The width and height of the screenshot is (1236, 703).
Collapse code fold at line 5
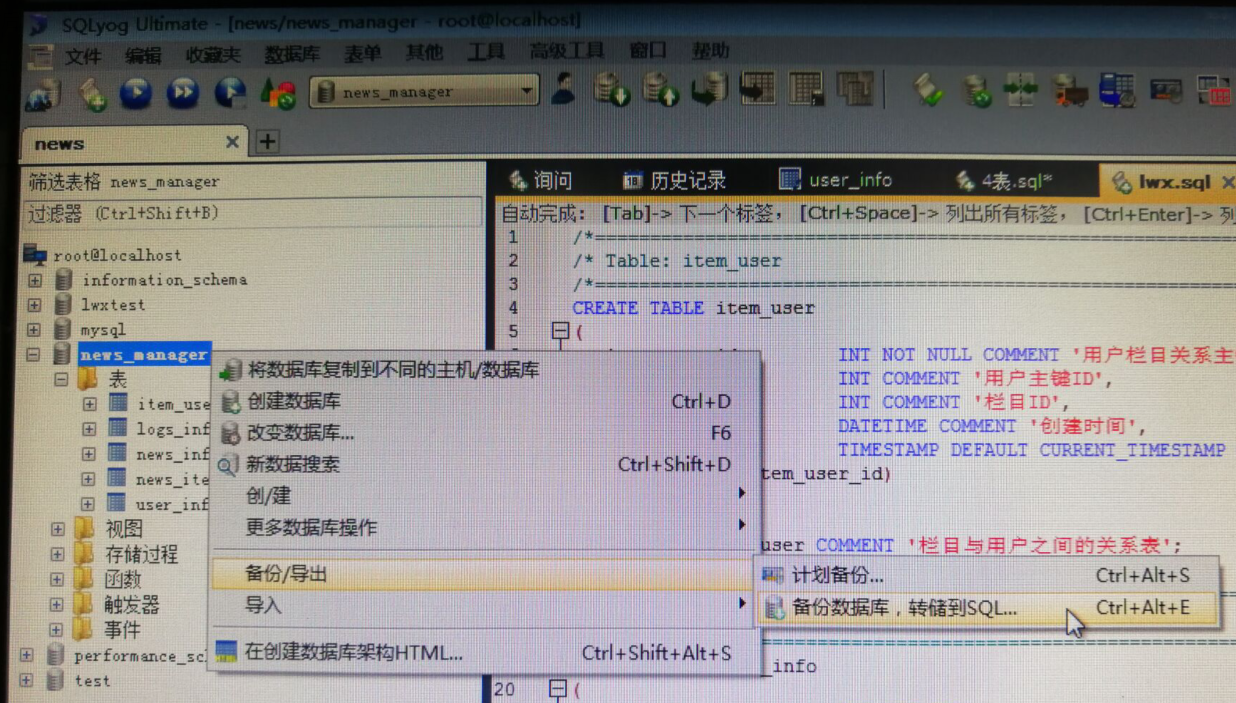[x=560, y=331]
